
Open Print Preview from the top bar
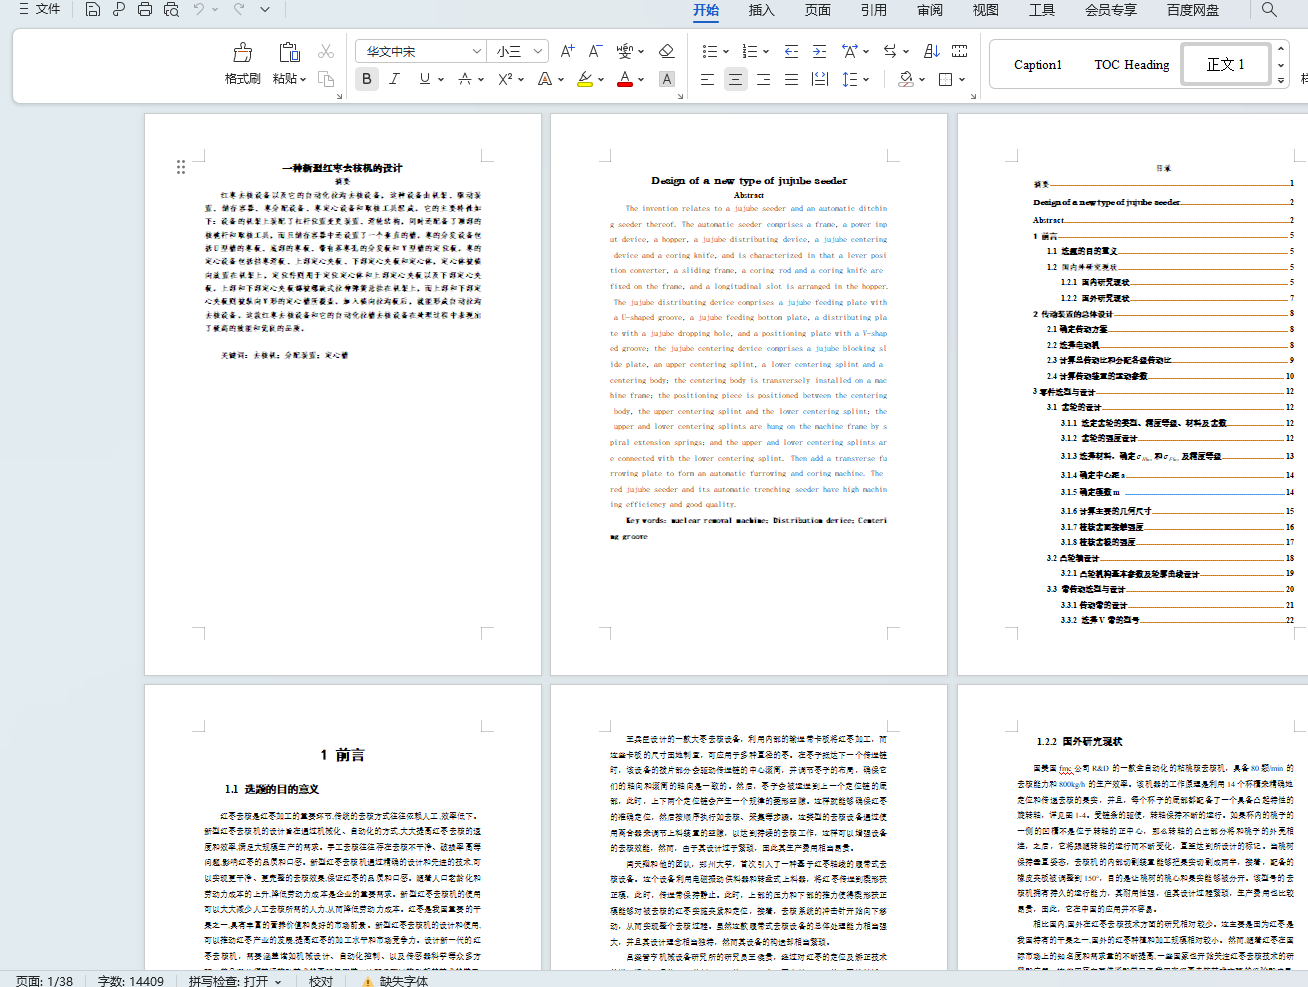(x=171, y=10)
